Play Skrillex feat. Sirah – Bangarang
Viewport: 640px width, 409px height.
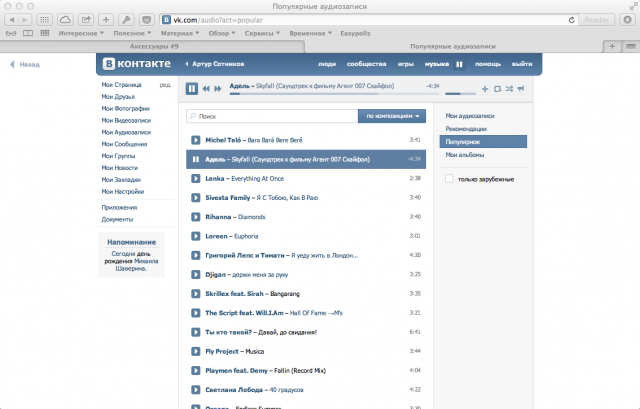pyautogui.click(x=196, y=293)
